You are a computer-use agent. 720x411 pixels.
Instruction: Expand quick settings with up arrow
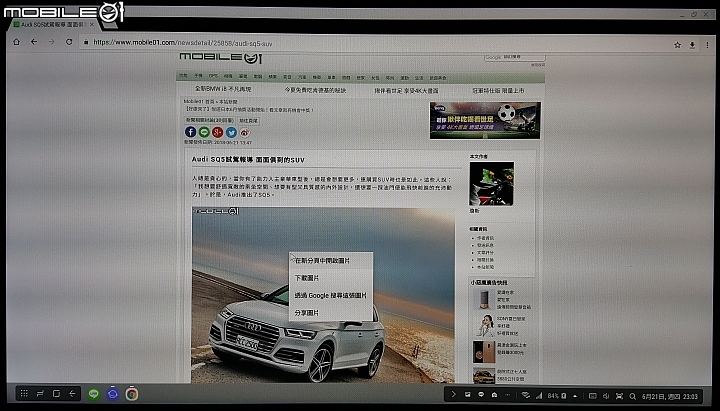pyautogui.click(x=575, y=396)
